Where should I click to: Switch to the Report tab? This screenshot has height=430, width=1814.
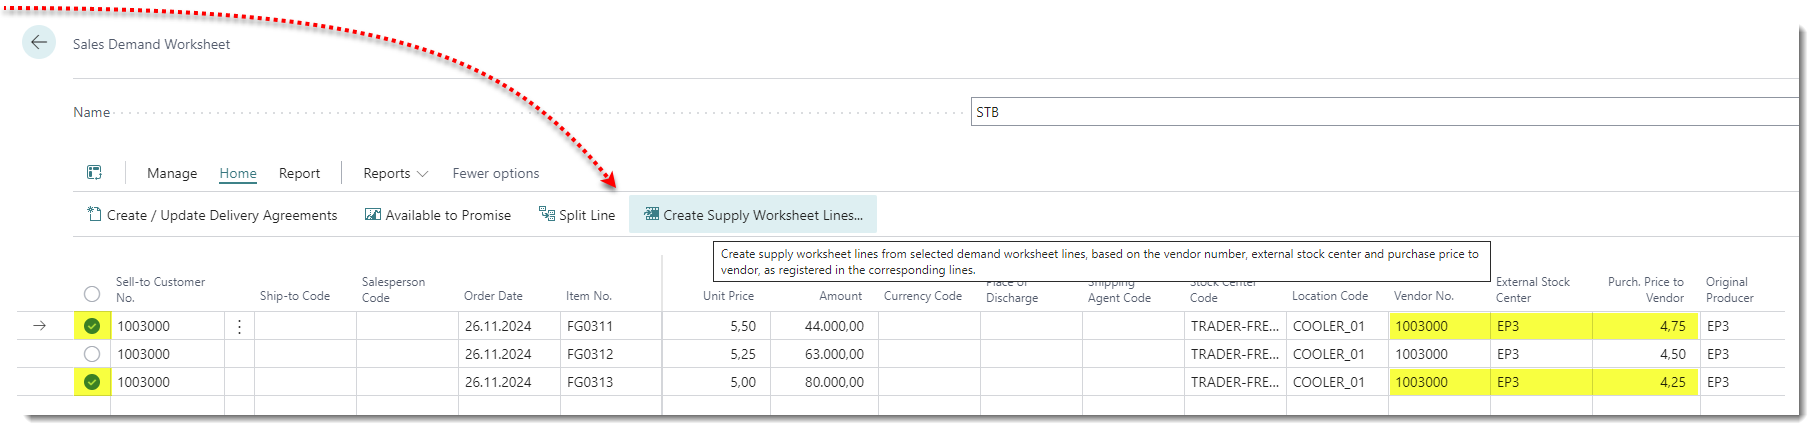(299, 173)
